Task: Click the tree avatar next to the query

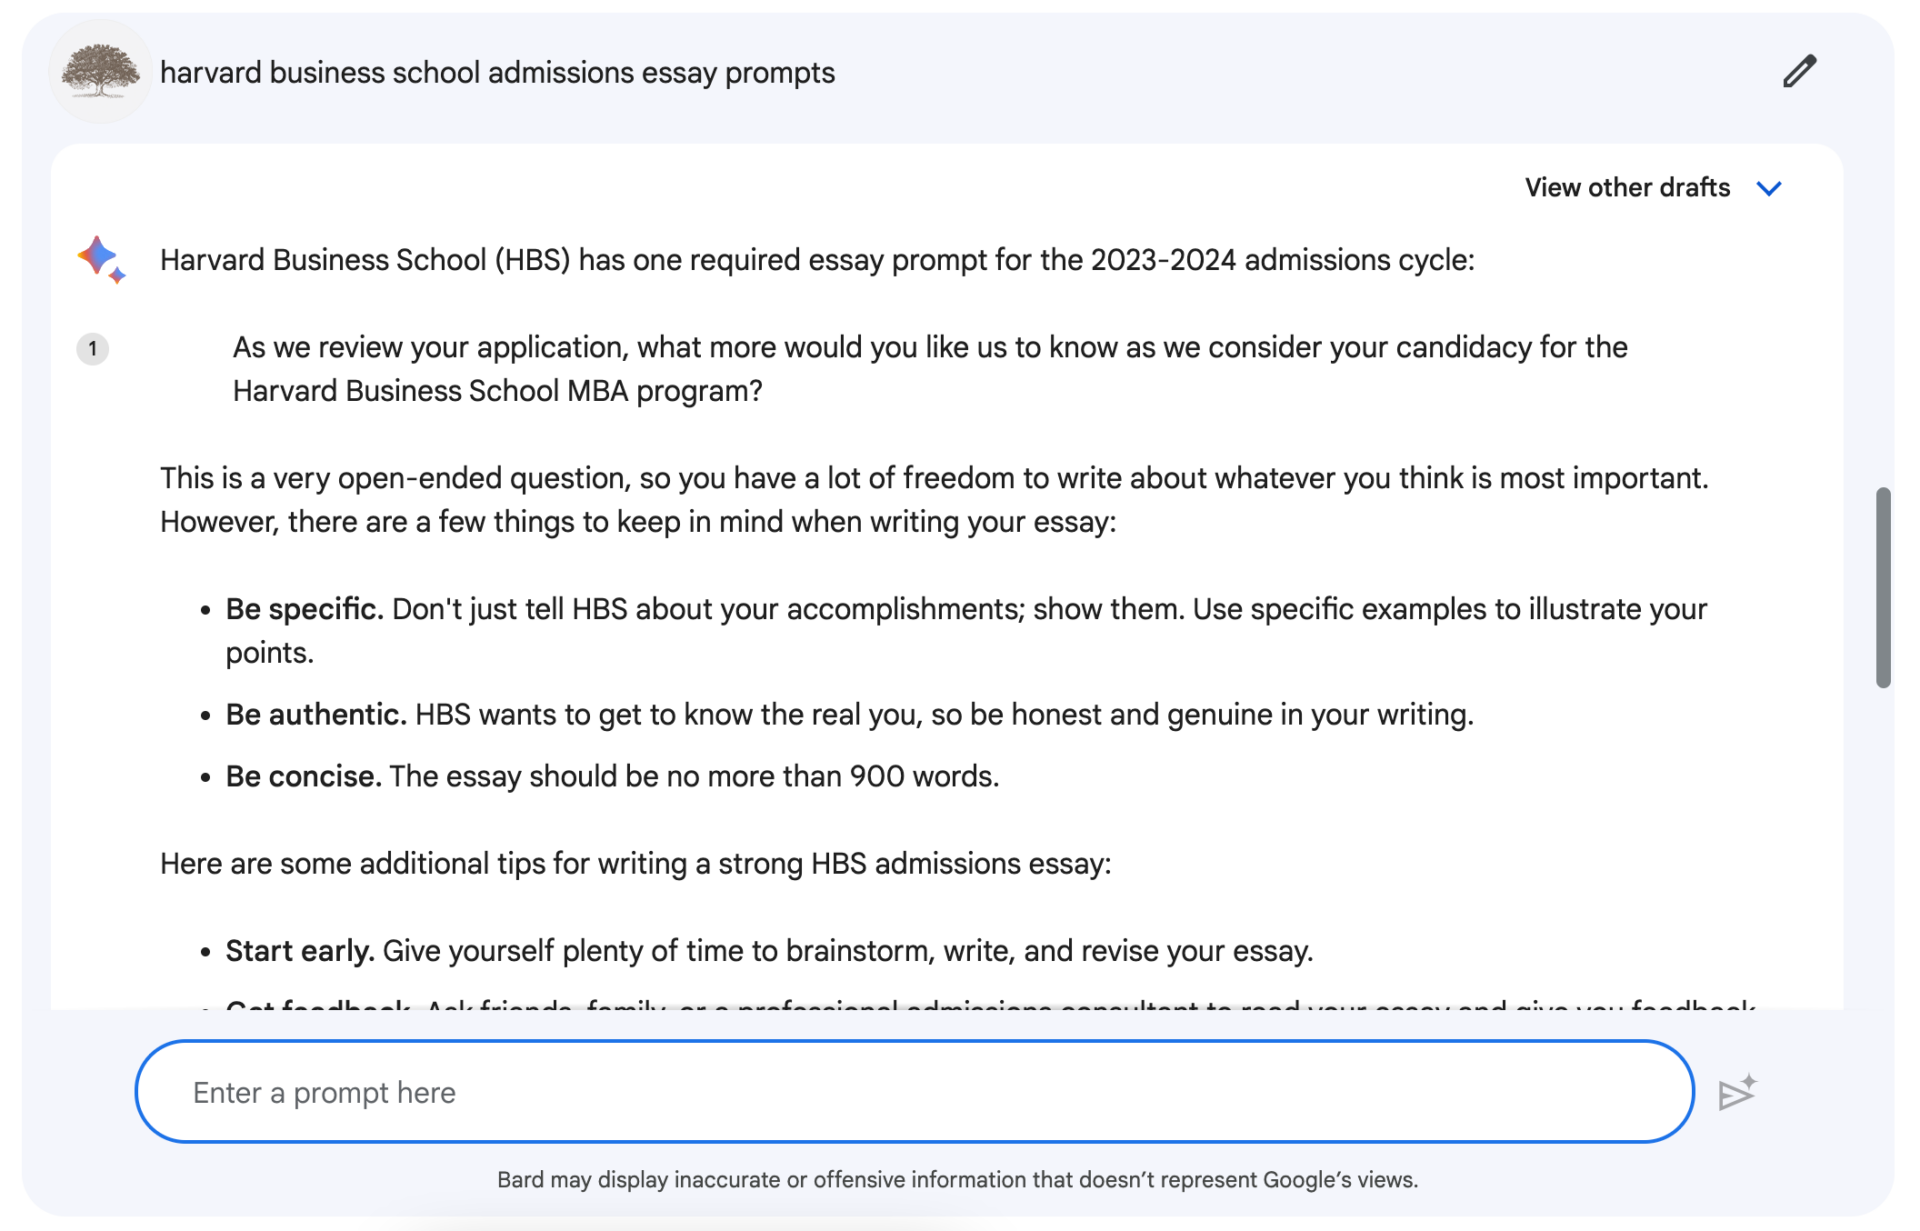Action: tap(101, 71)
